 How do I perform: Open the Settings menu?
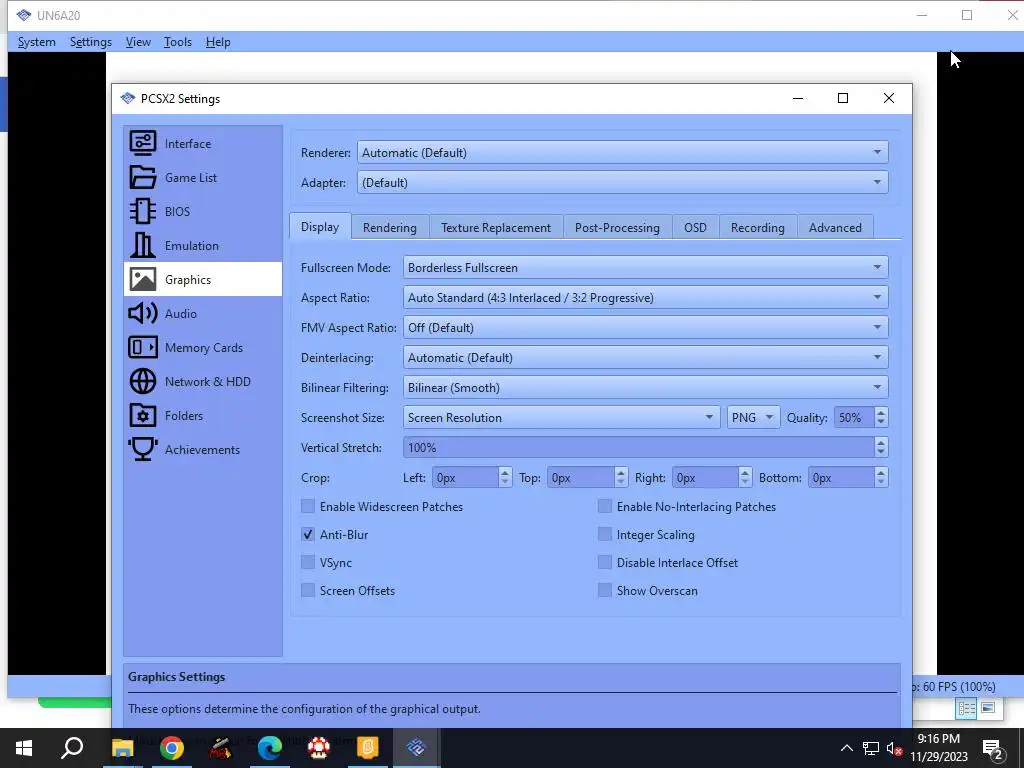91,42
